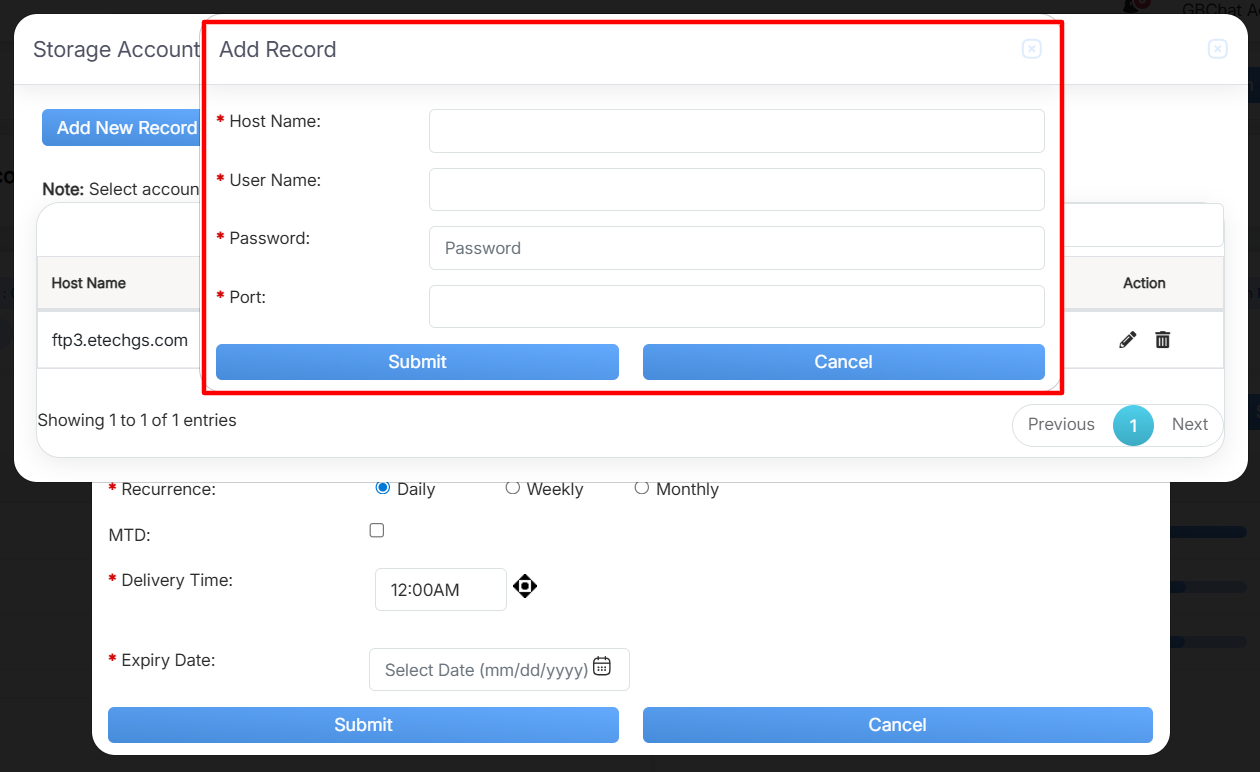Cancel the schedule form at bottom
Screen dimensions: 1260x772
897,725
